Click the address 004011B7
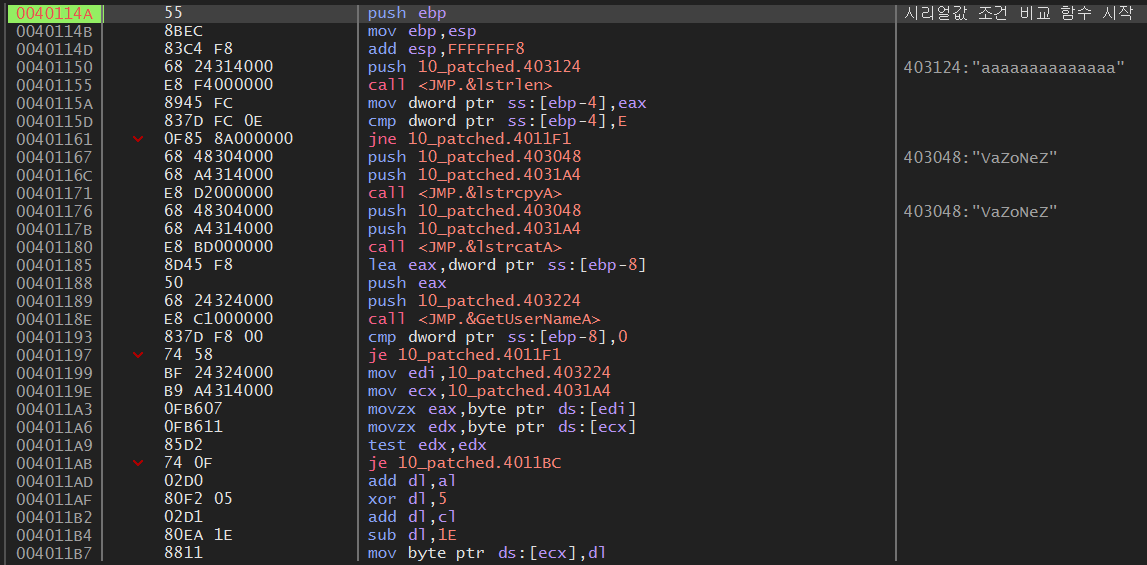Image resolution: width=1147 pixels, height=565 pixels. (52, 553)
